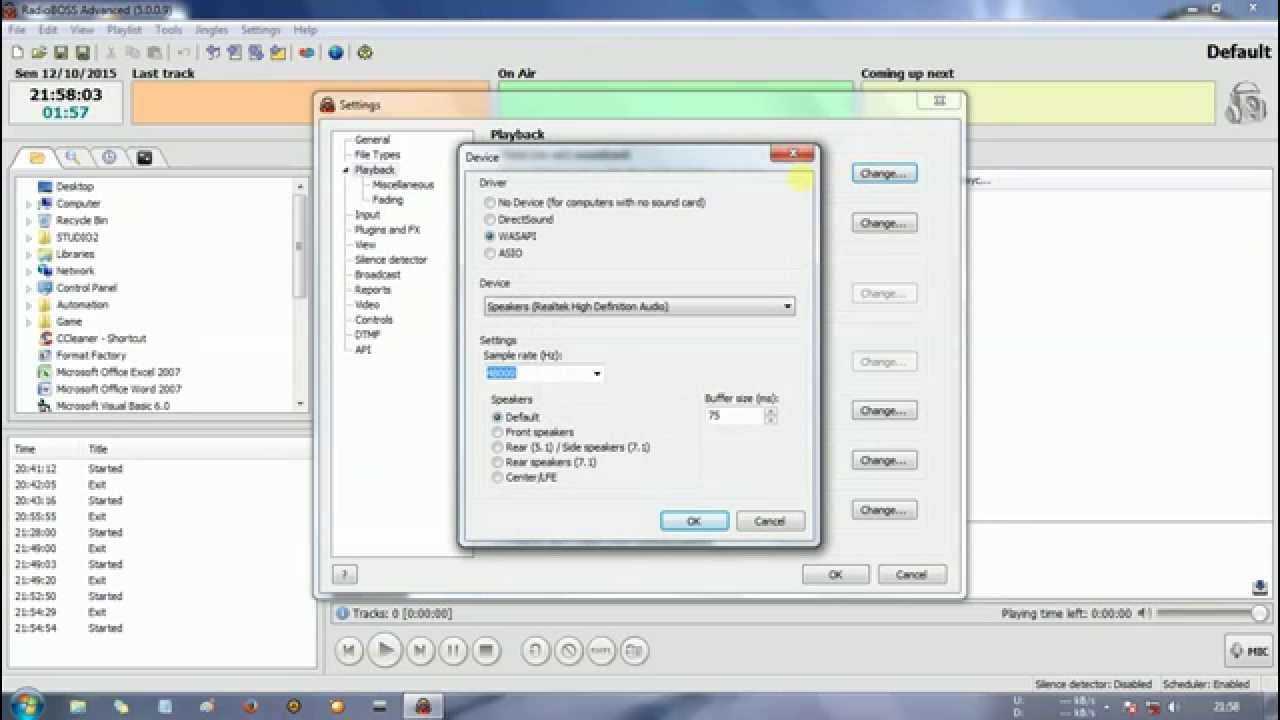Screen dimensions: 1280x720
Task: Open the Jingles menu
Action: (x=211, y=30)
